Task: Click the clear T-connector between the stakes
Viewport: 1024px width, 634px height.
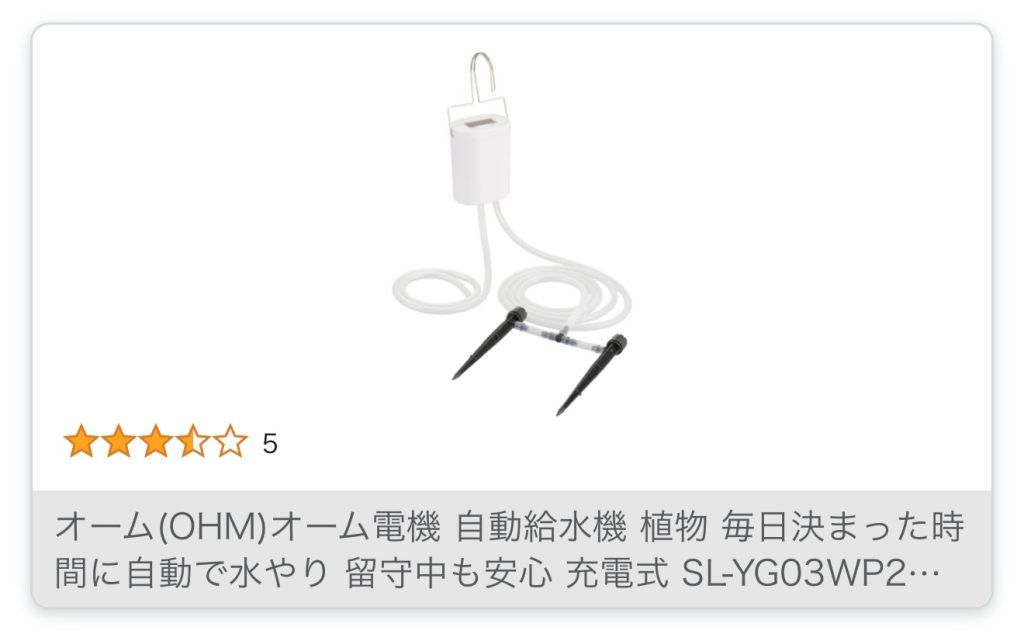Action: coord(560,336)
